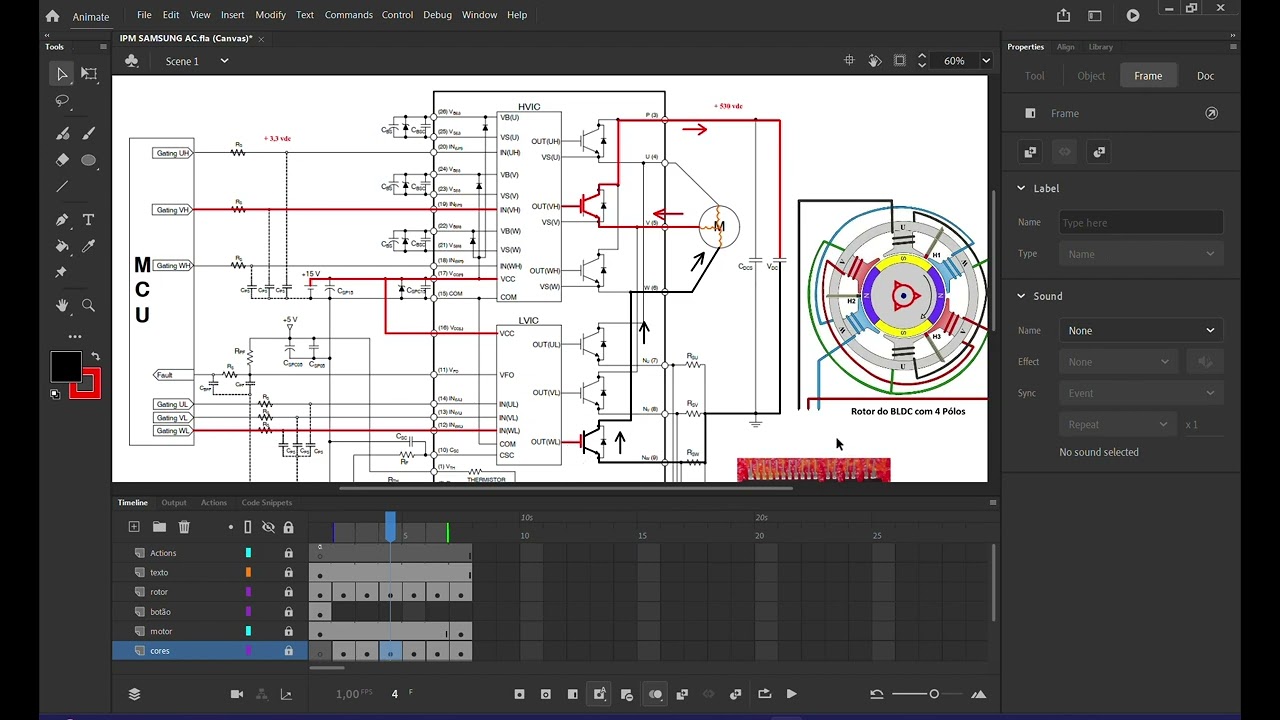Delete layer using the trash icon
1280x720 pixels.
tap(184, 527)
